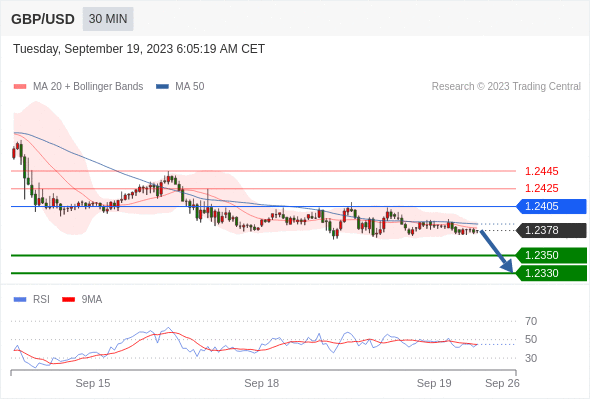Click the GBP/USD pair title
Viewport: 590px width, 400px height.
[43, 19]
